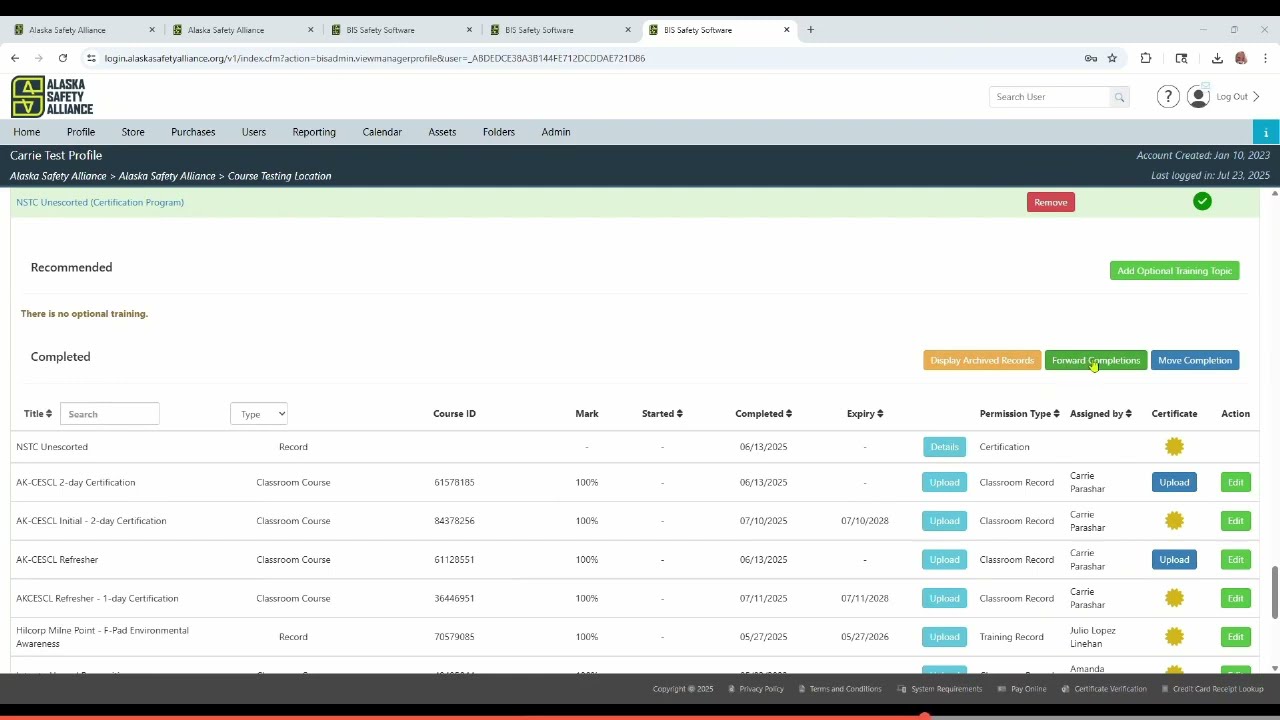1280x720 pixels.
Task: Sort completed table by Permission Type
Action: click(1019, 414)
